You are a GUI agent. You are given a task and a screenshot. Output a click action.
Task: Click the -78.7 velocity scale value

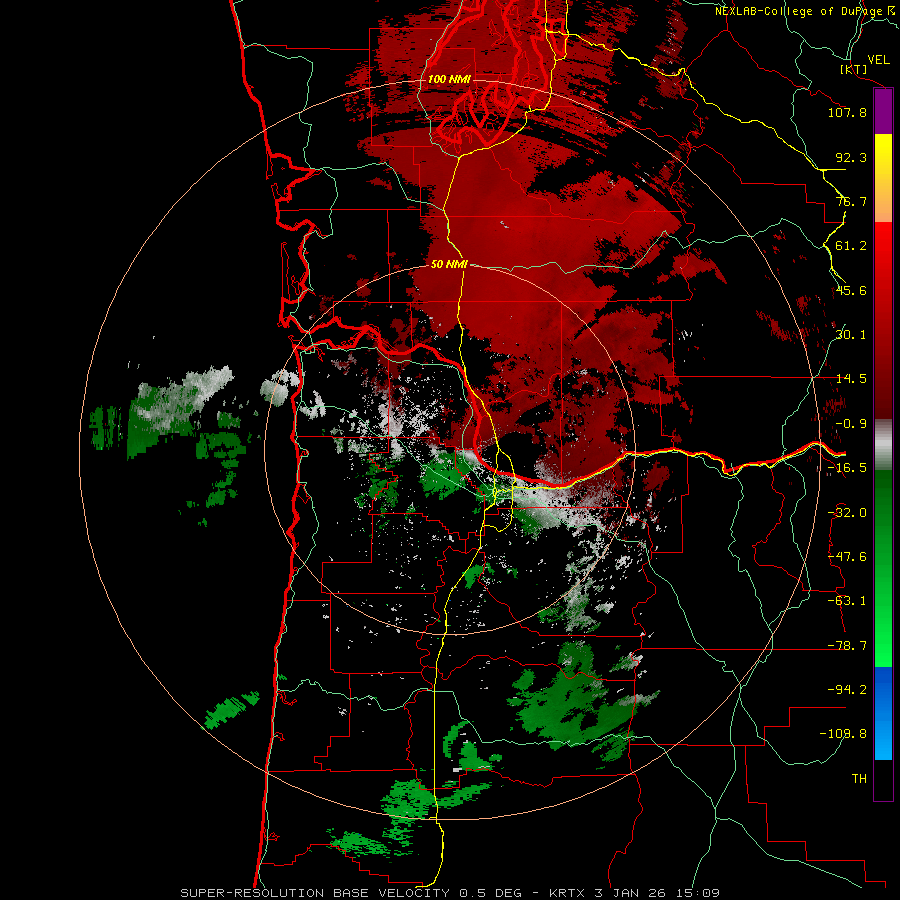click(847, 646)
